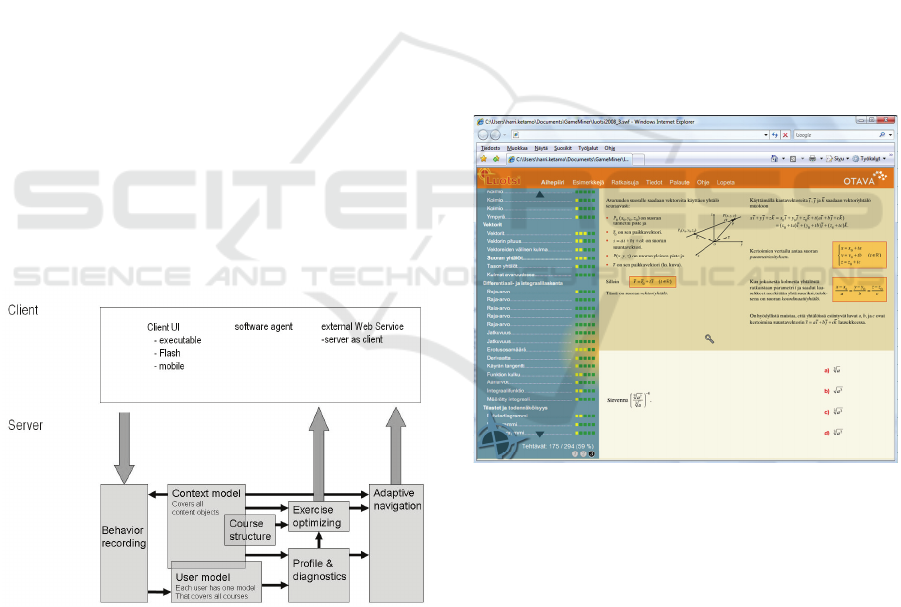
Task: Click the compass wheel icon in sidebar
Action: tap(498, 441)
